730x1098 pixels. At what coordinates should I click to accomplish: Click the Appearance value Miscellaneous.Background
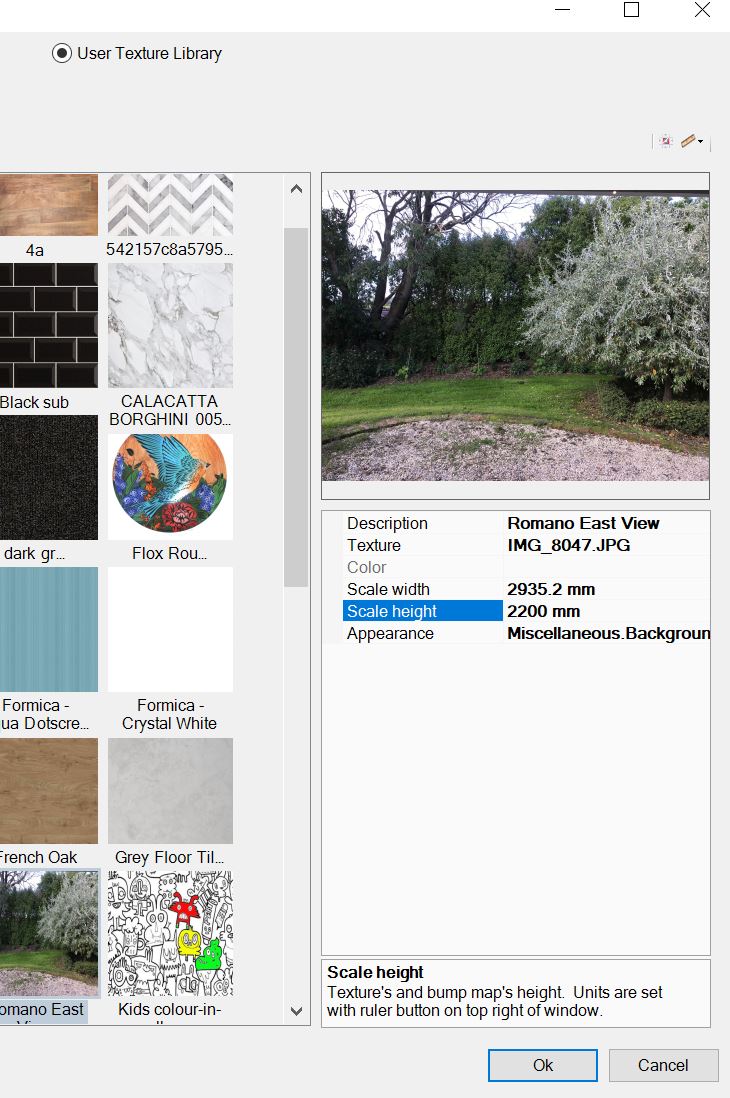(608, 633)
